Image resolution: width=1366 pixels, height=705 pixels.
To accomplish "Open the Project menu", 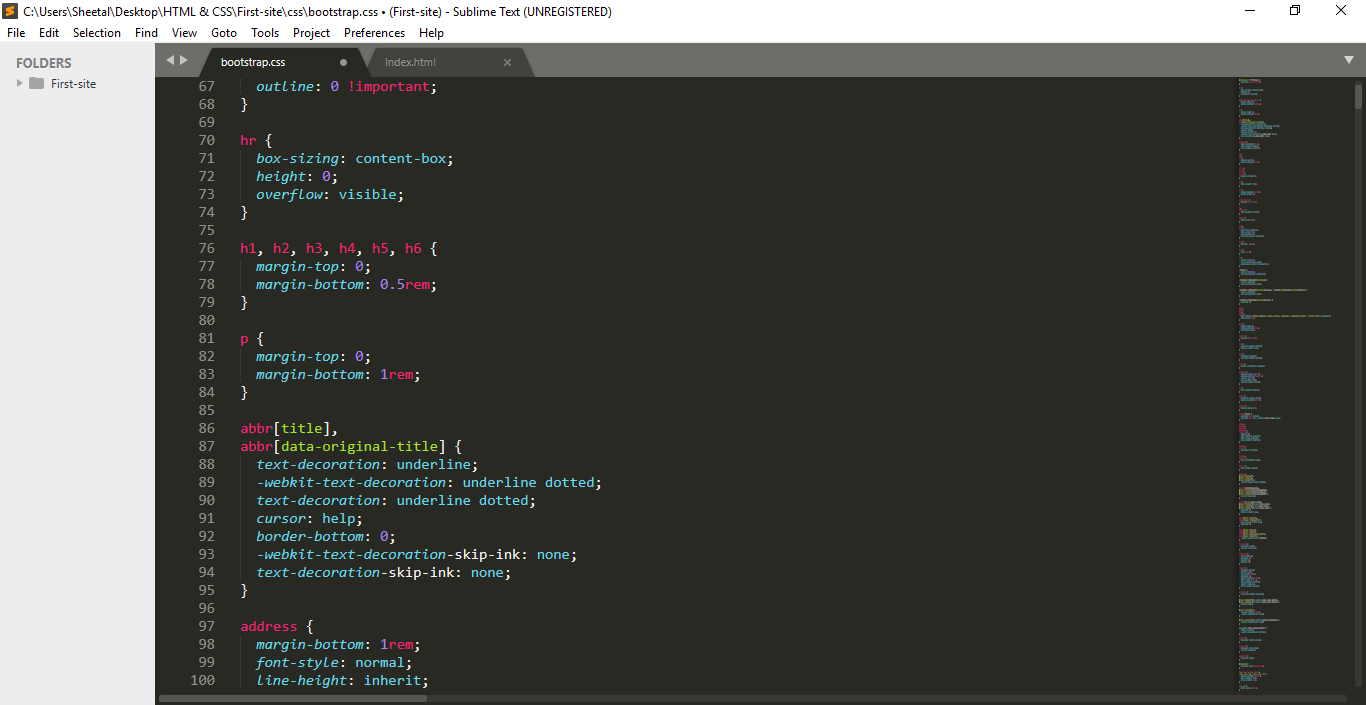I will pos(311,33).
